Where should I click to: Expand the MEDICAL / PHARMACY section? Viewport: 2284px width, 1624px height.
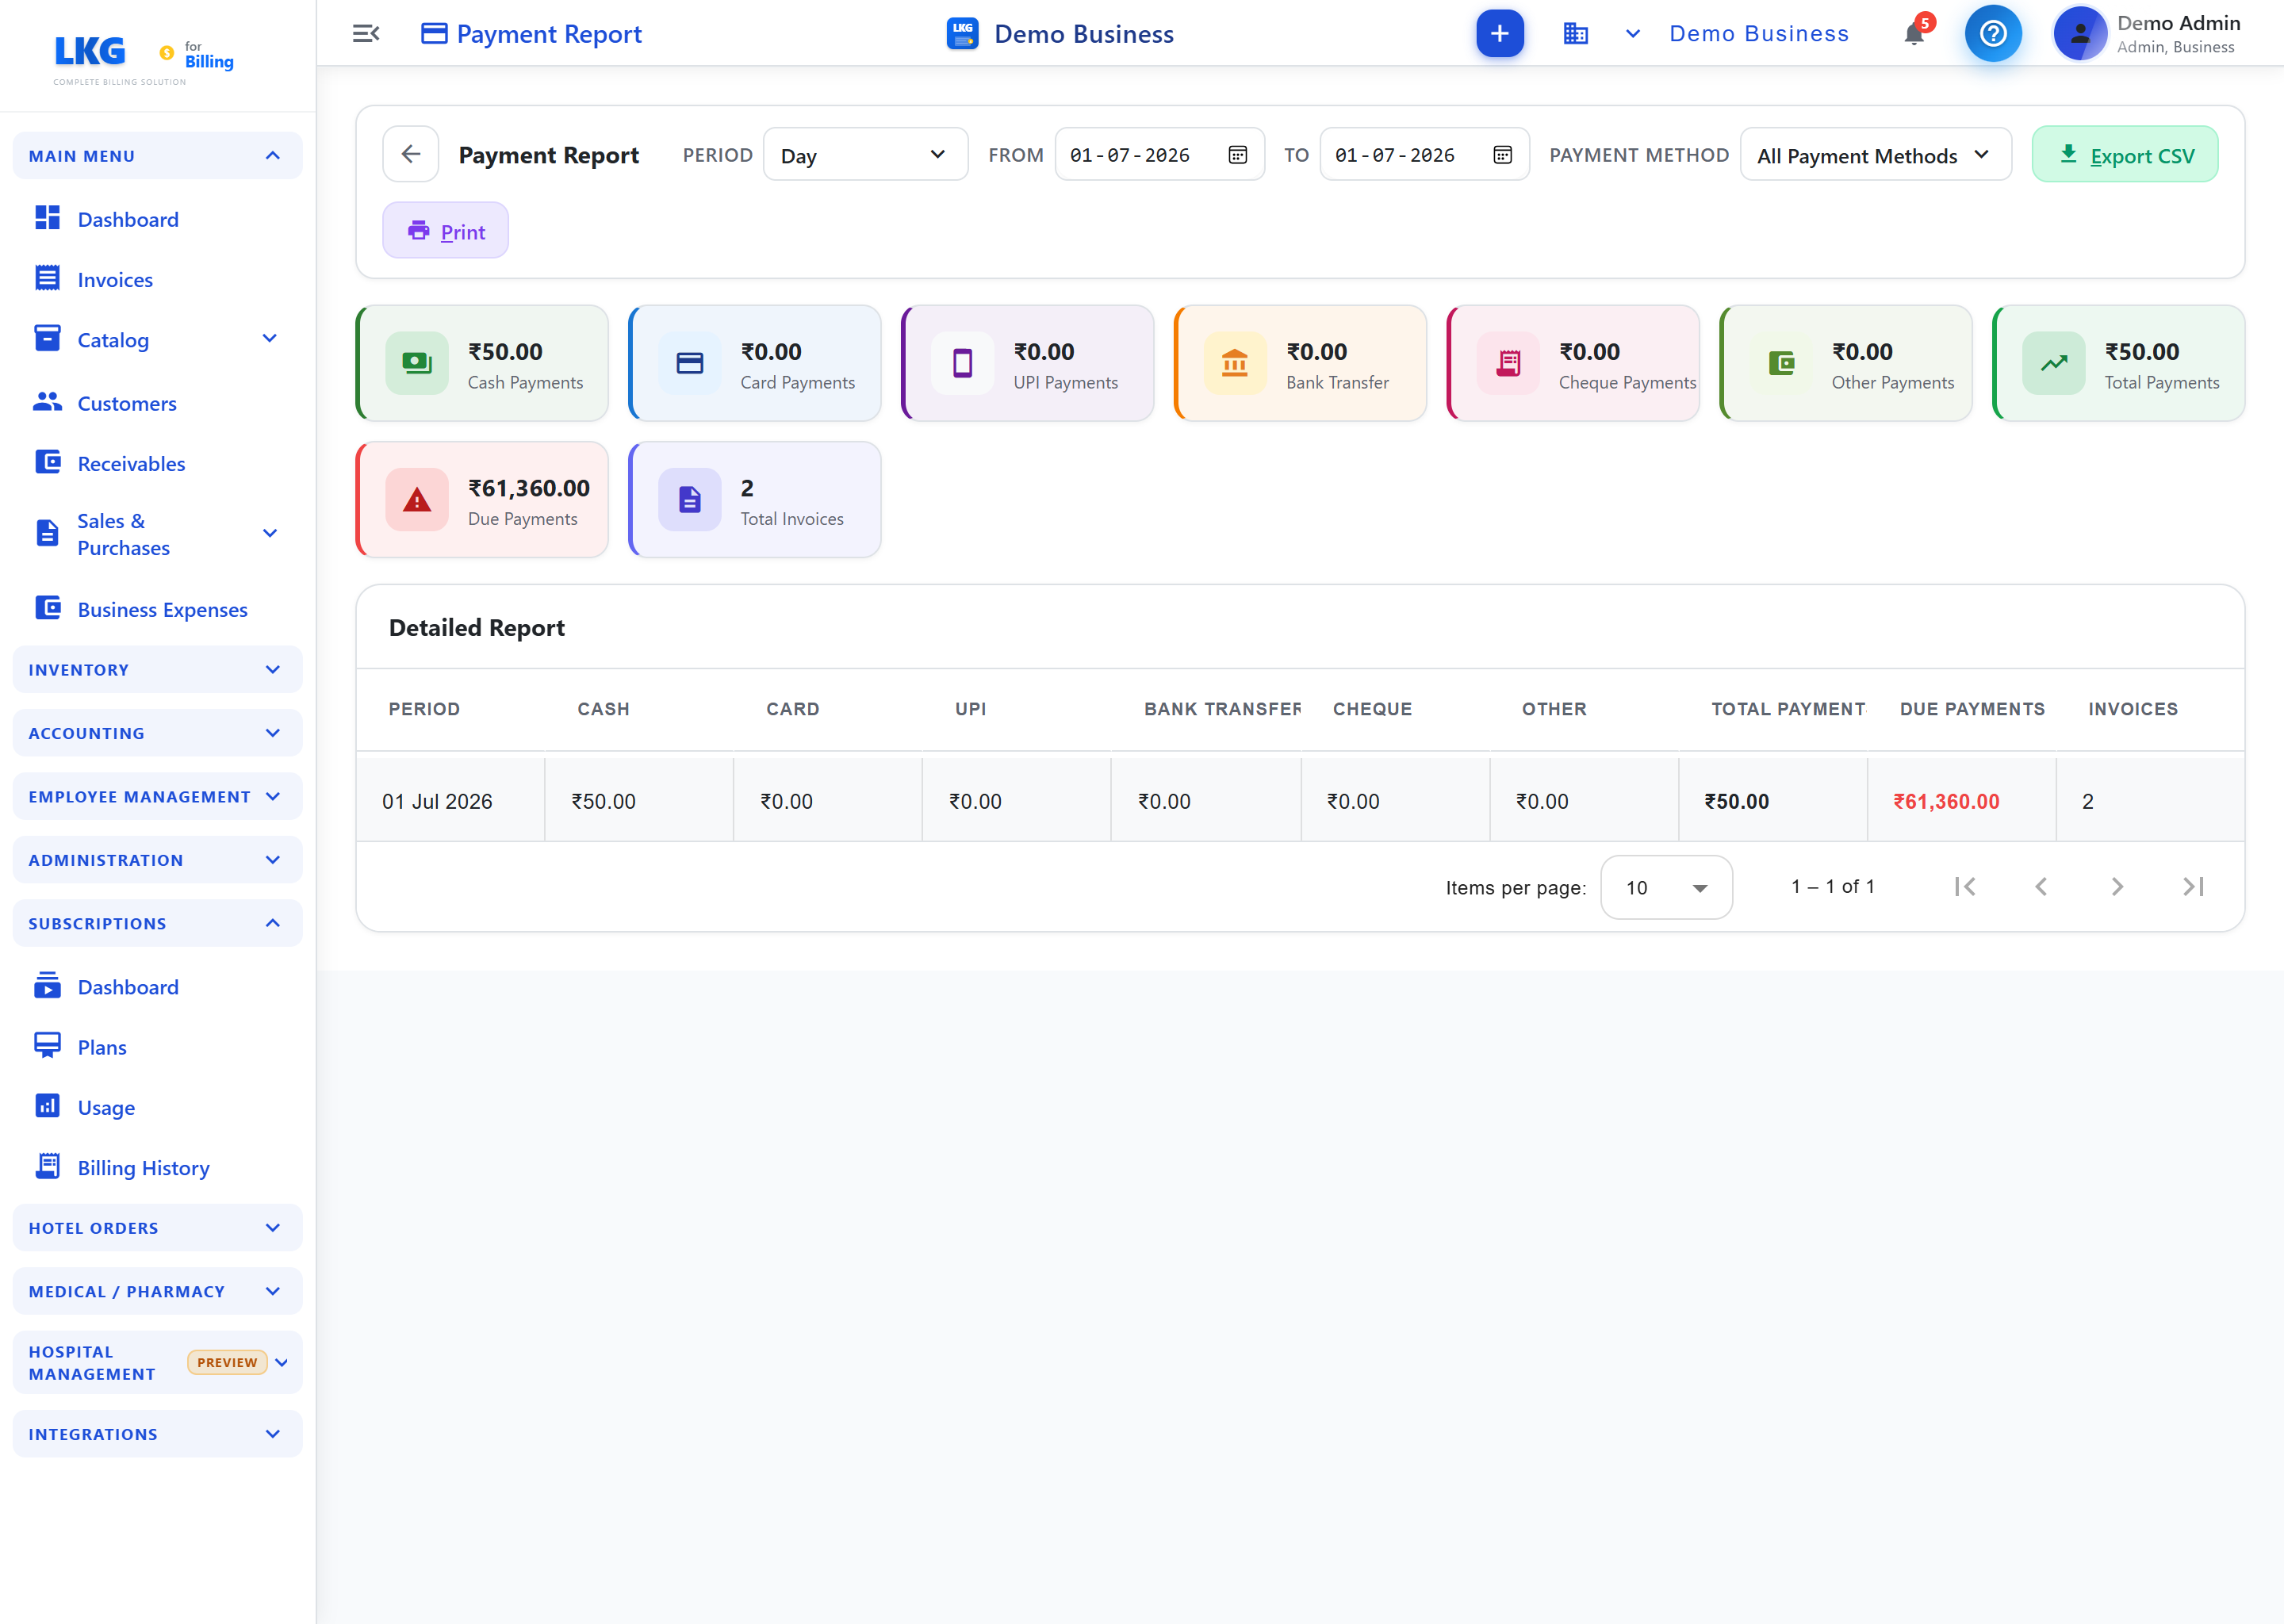pos(157,1291)
